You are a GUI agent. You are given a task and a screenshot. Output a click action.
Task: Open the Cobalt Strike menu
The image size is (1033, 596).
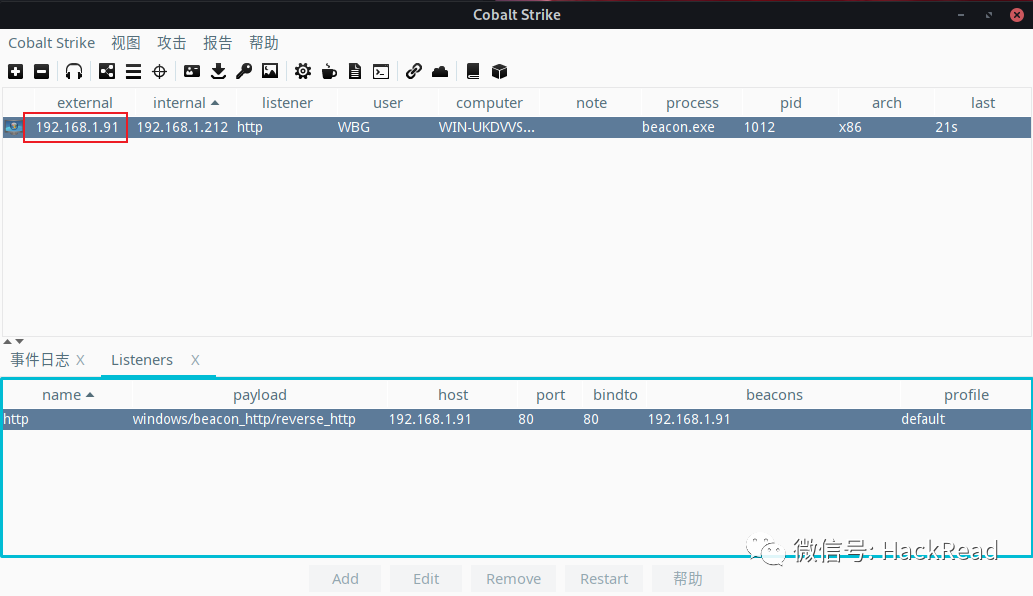[x=51, y=43]
